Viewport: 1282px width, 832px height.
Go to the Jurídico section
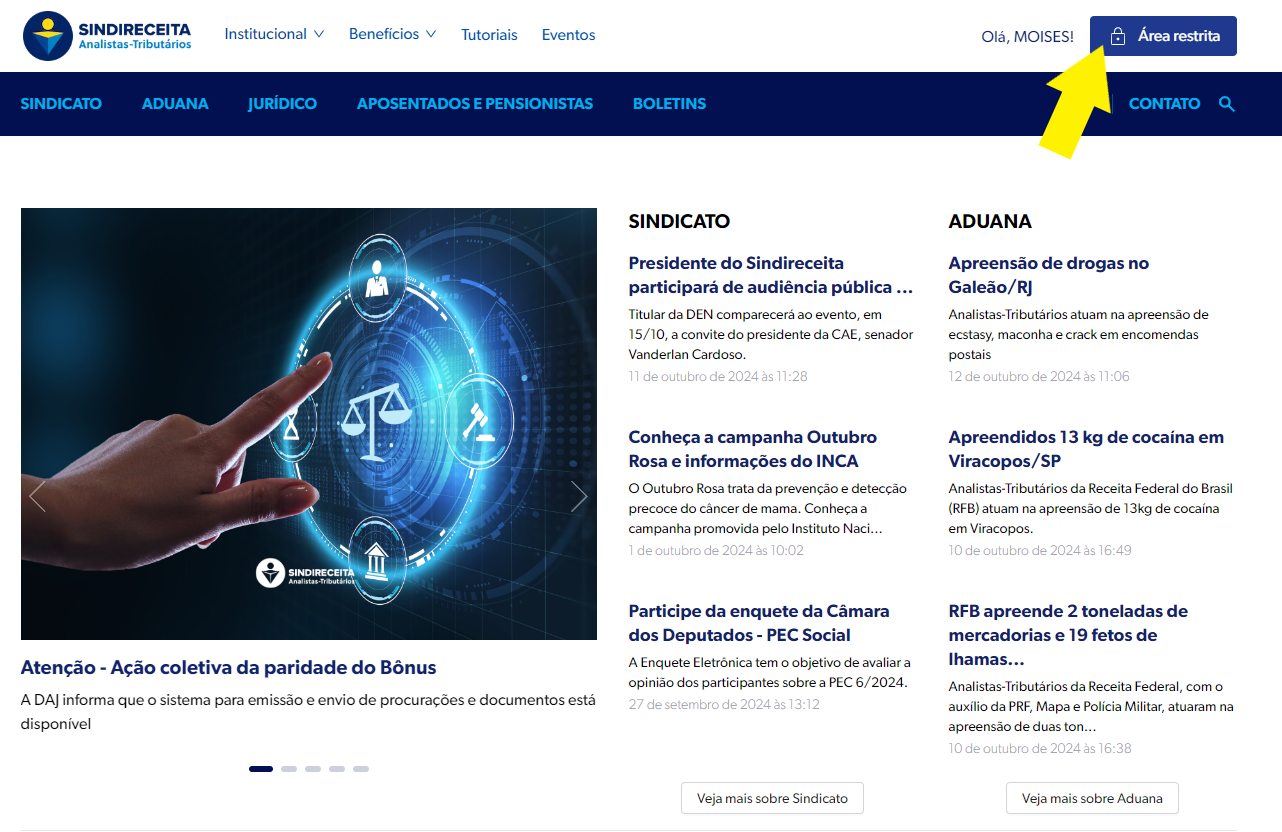(282, 104)
